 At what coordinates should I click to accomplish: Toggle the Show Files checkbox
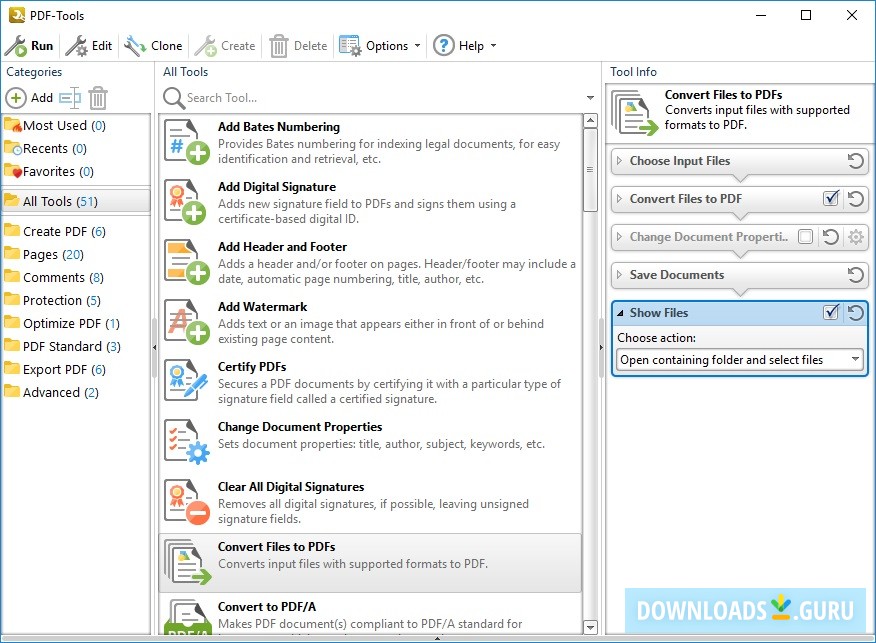[x=831, y=312]
